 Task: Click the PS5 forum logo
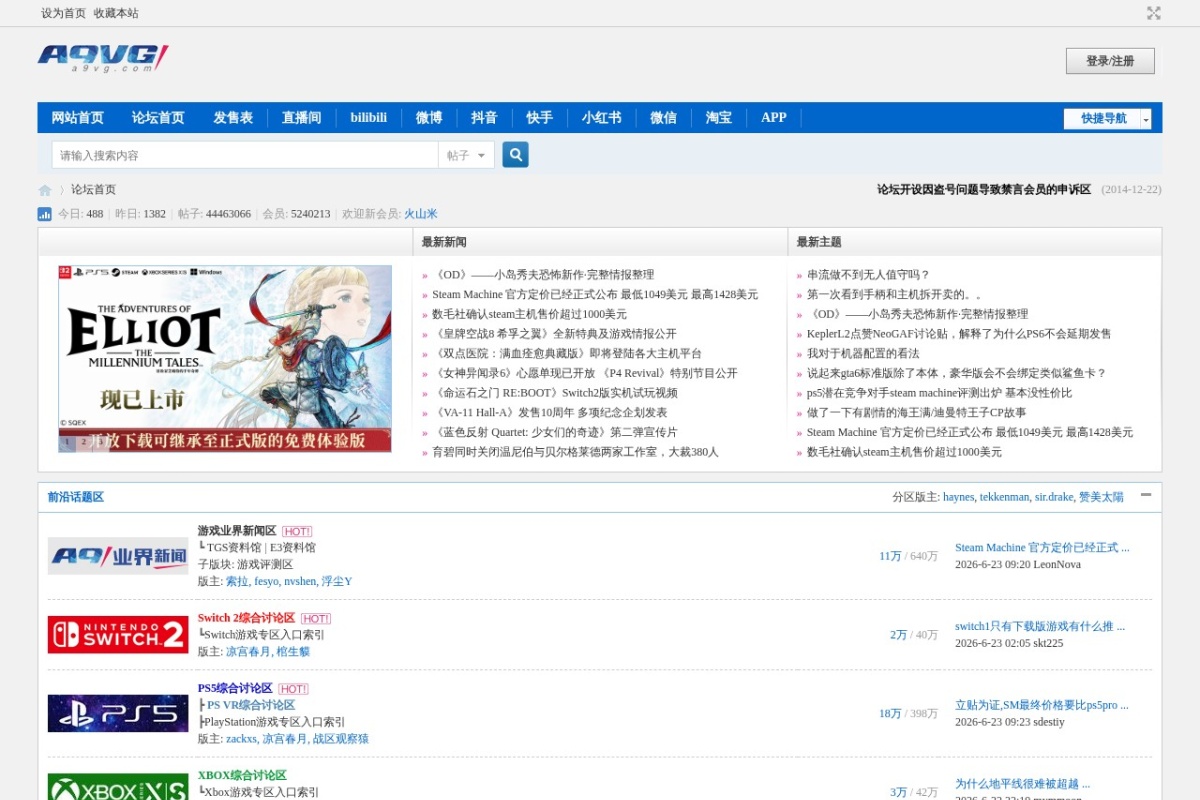(118, 714)
